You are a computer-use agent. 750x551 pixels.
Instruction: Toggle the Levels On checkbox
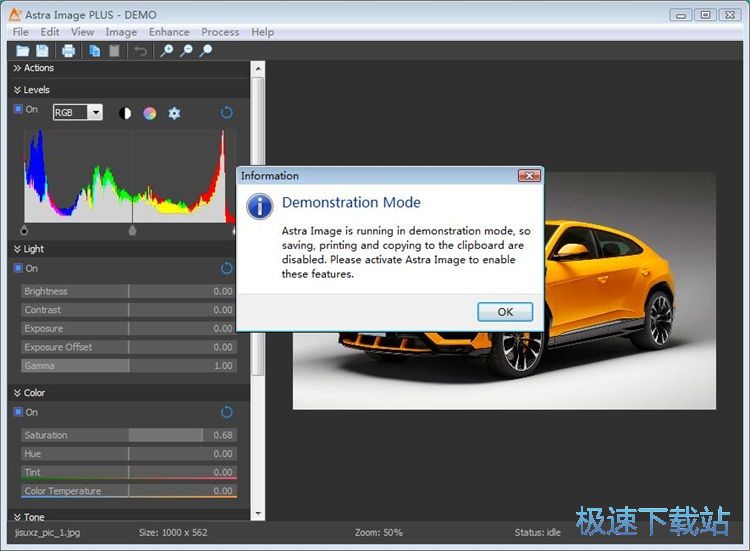coord(18,109)
